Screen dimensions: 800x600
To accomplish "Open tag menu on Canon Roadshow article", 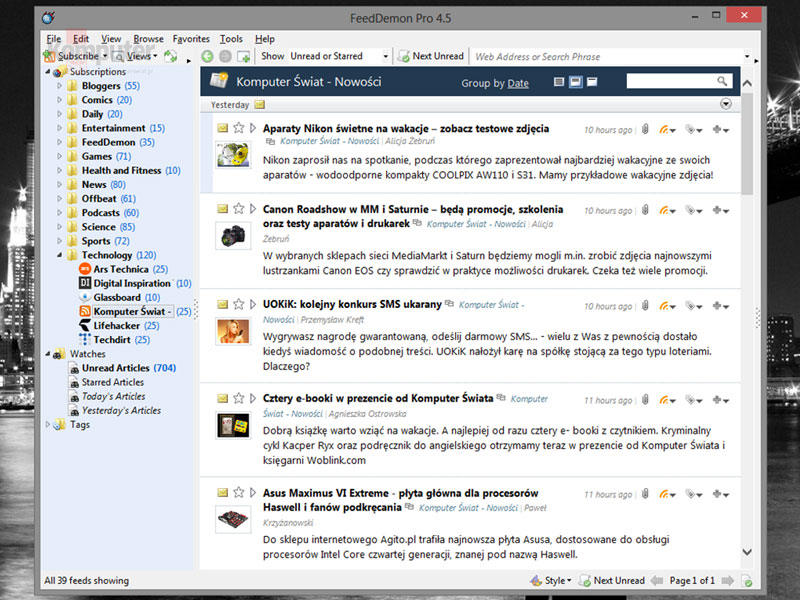I will coord(693,210).
